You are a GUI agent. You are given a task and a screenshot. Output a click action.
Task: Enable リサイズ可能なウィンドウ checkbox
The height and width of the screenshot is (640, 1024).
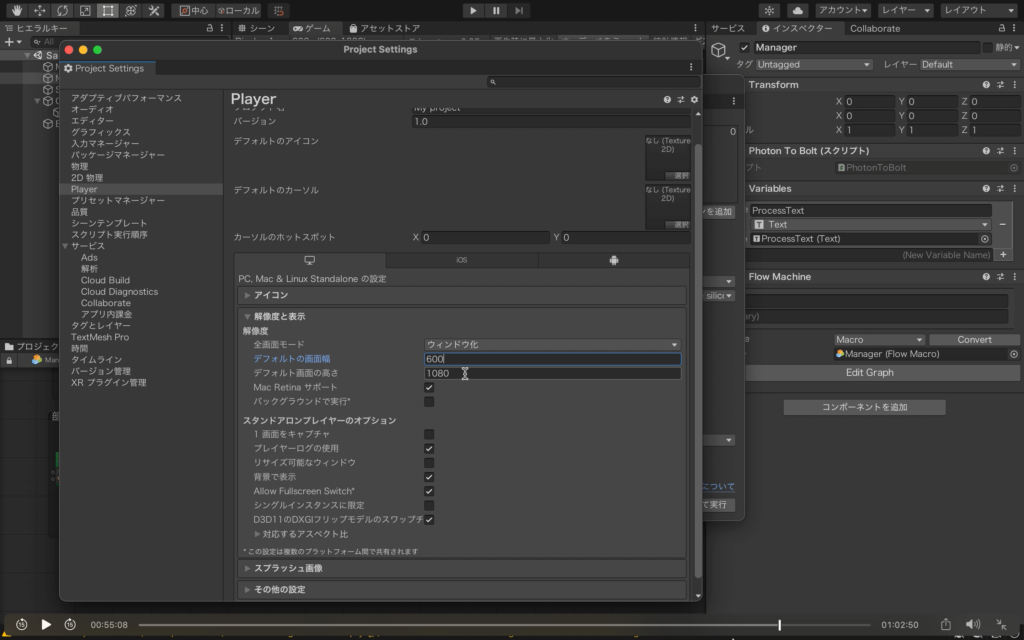coord(429,462)
